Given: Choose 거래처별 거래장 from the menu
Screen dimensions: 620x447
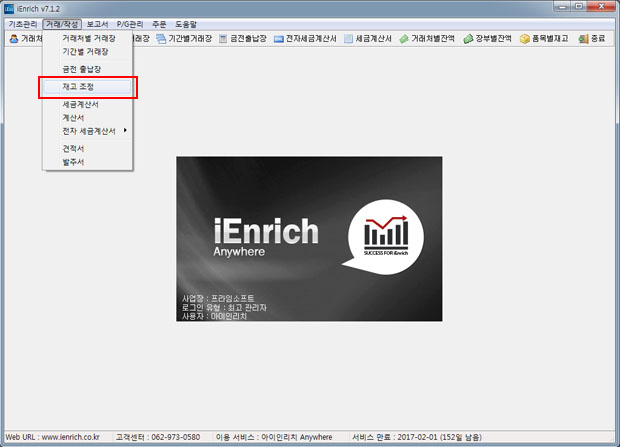Looking at the screenshot, I should 88,38.
